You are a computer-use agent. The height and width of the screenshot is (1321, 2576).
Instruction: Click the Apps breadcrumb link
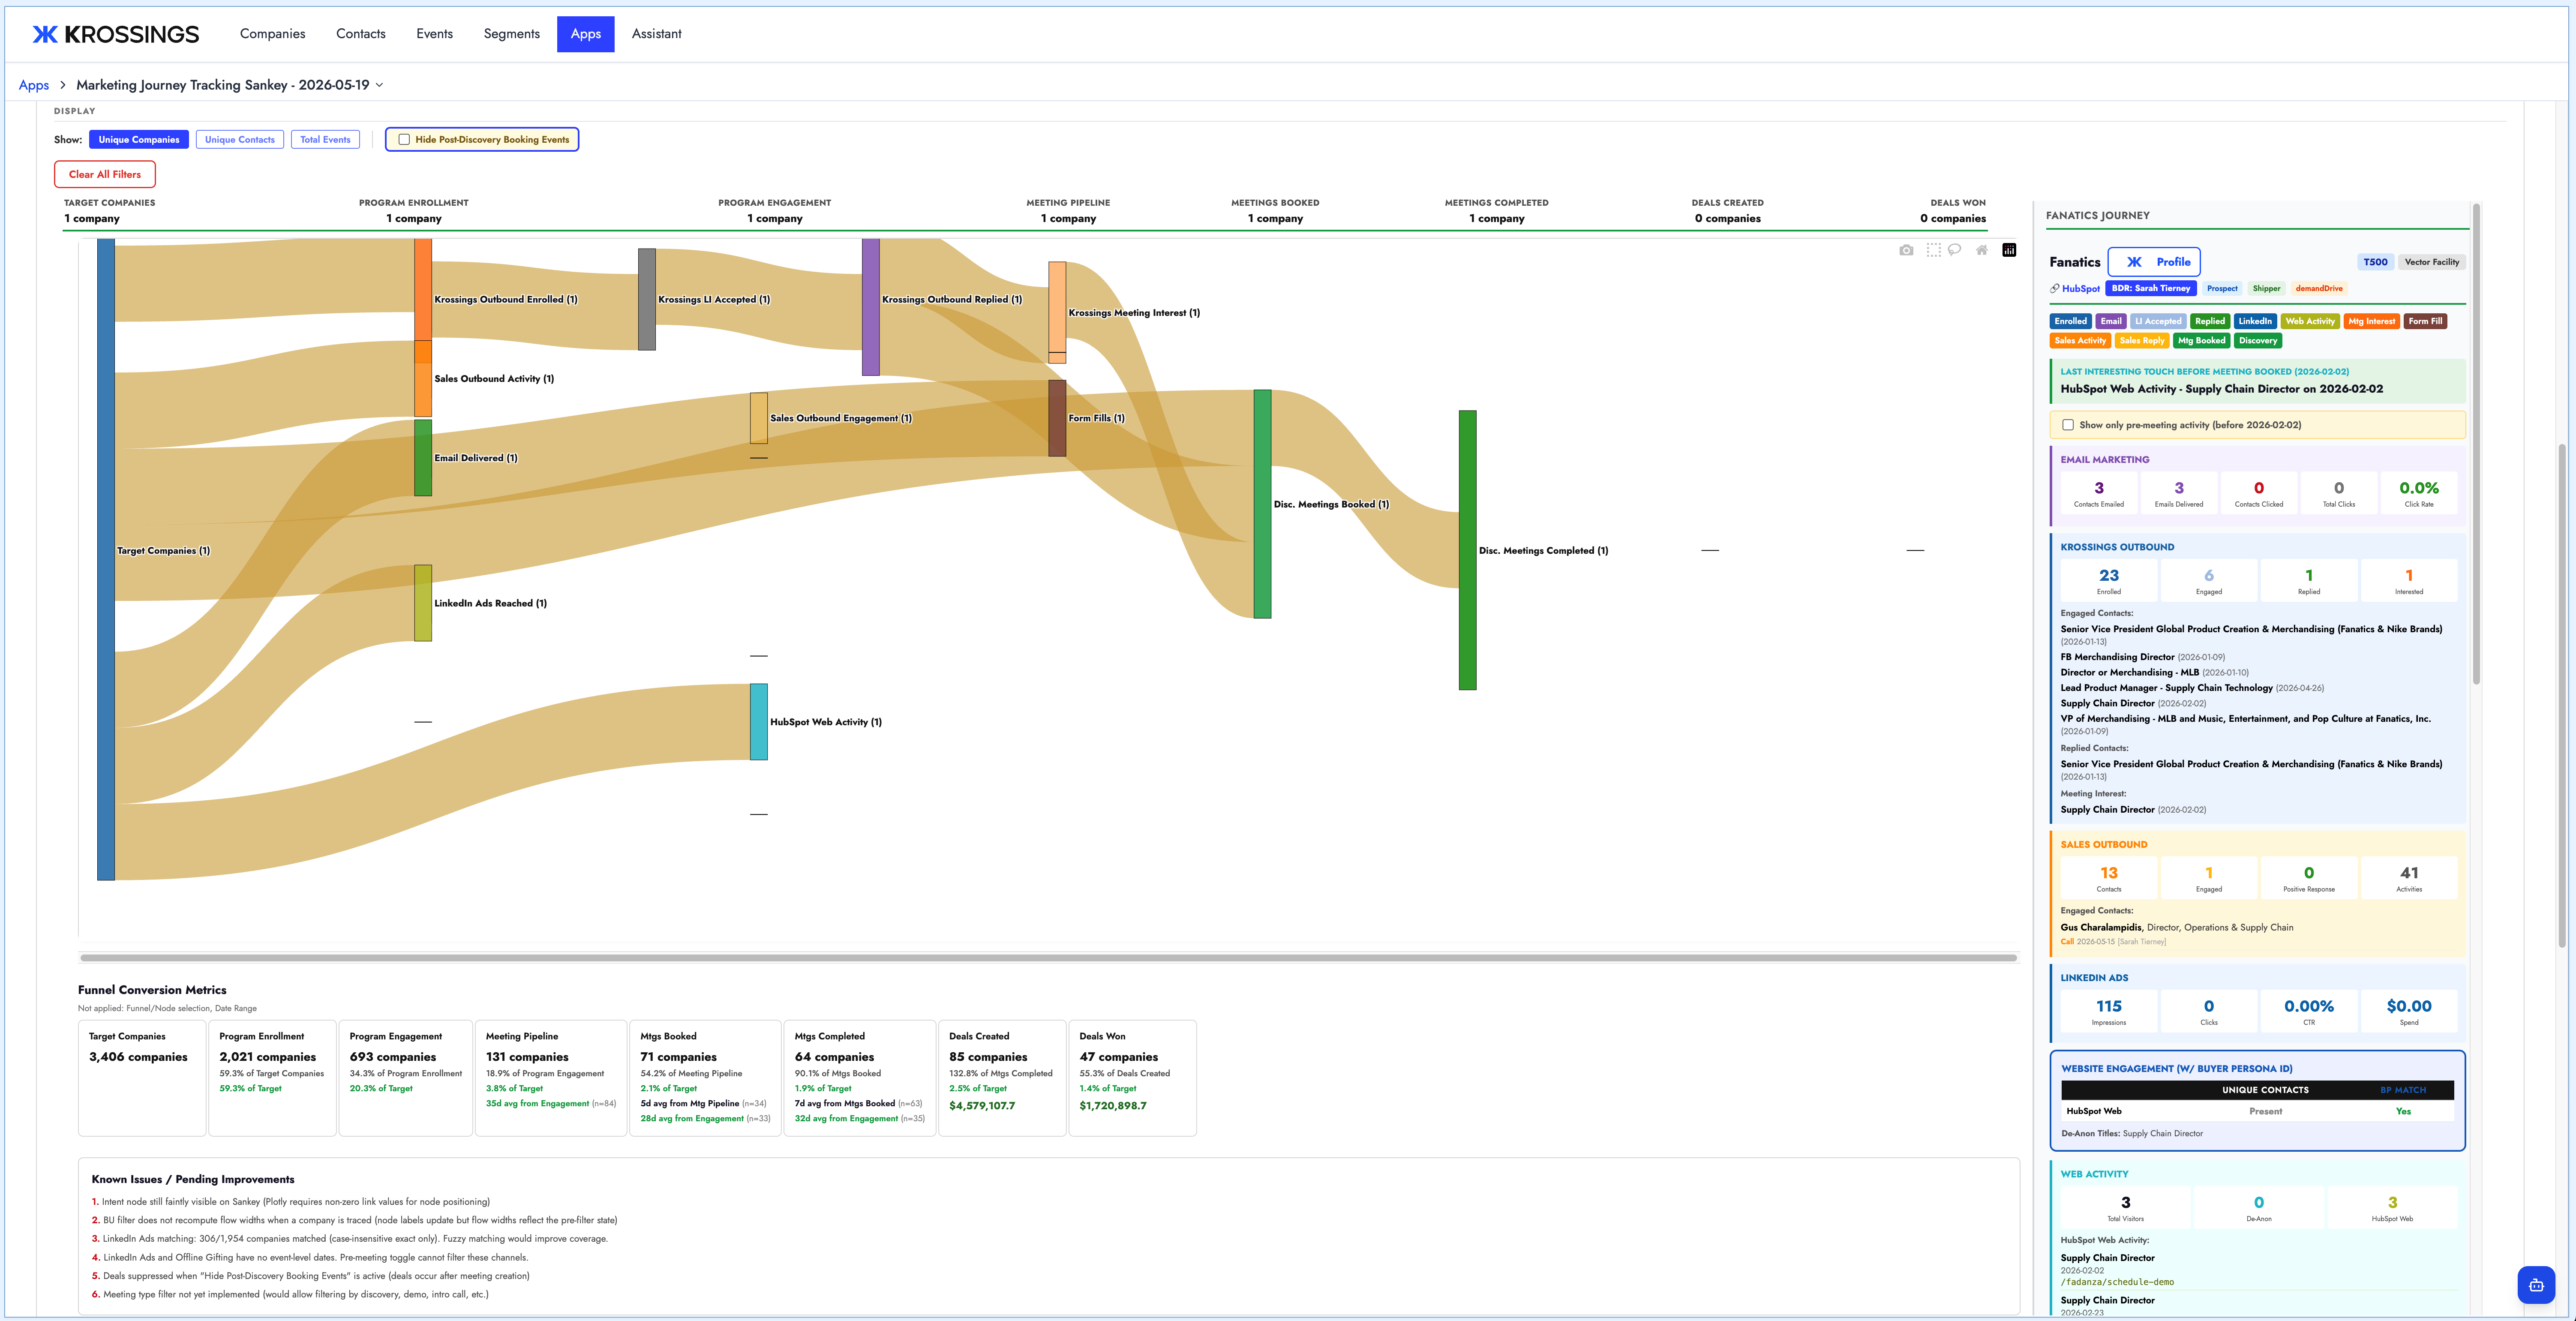[34, 85]
